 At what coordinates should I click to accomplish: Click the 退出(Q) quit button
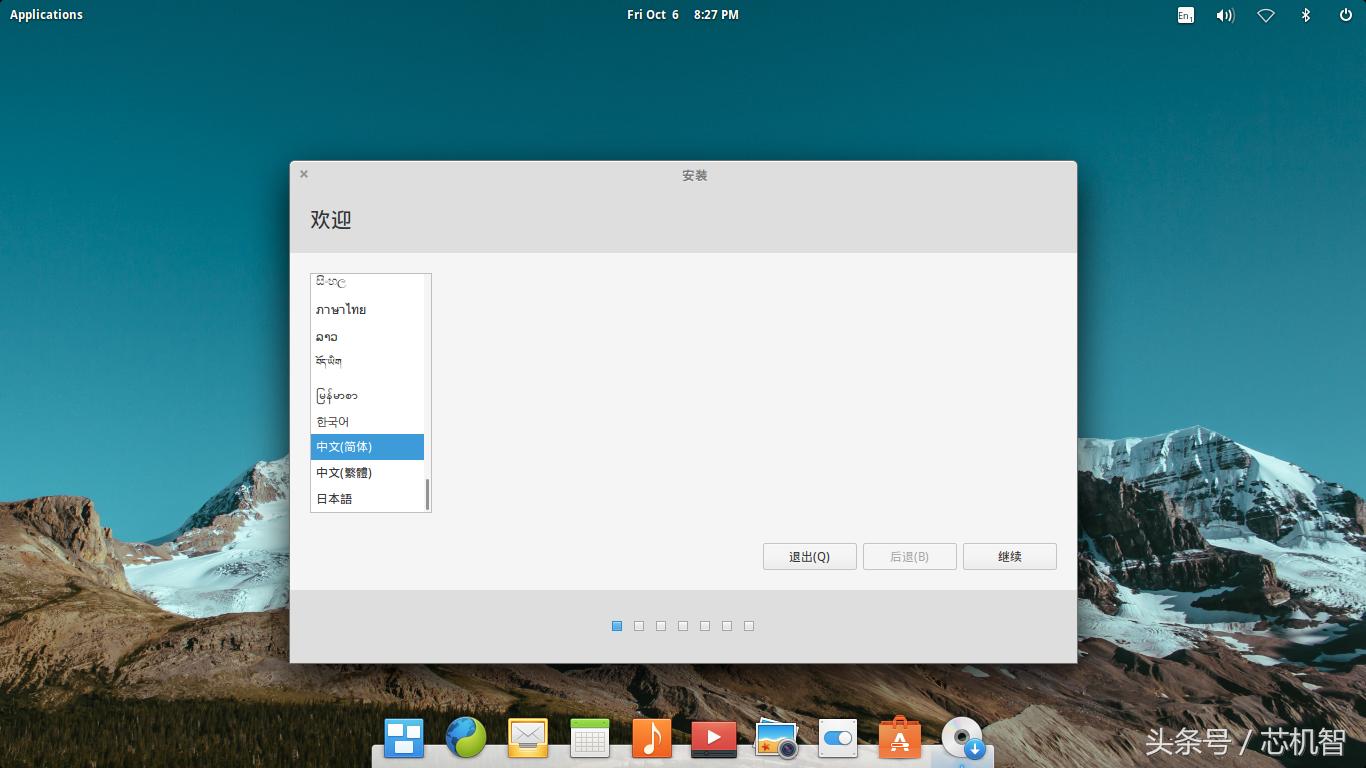(x=809, y=556)
